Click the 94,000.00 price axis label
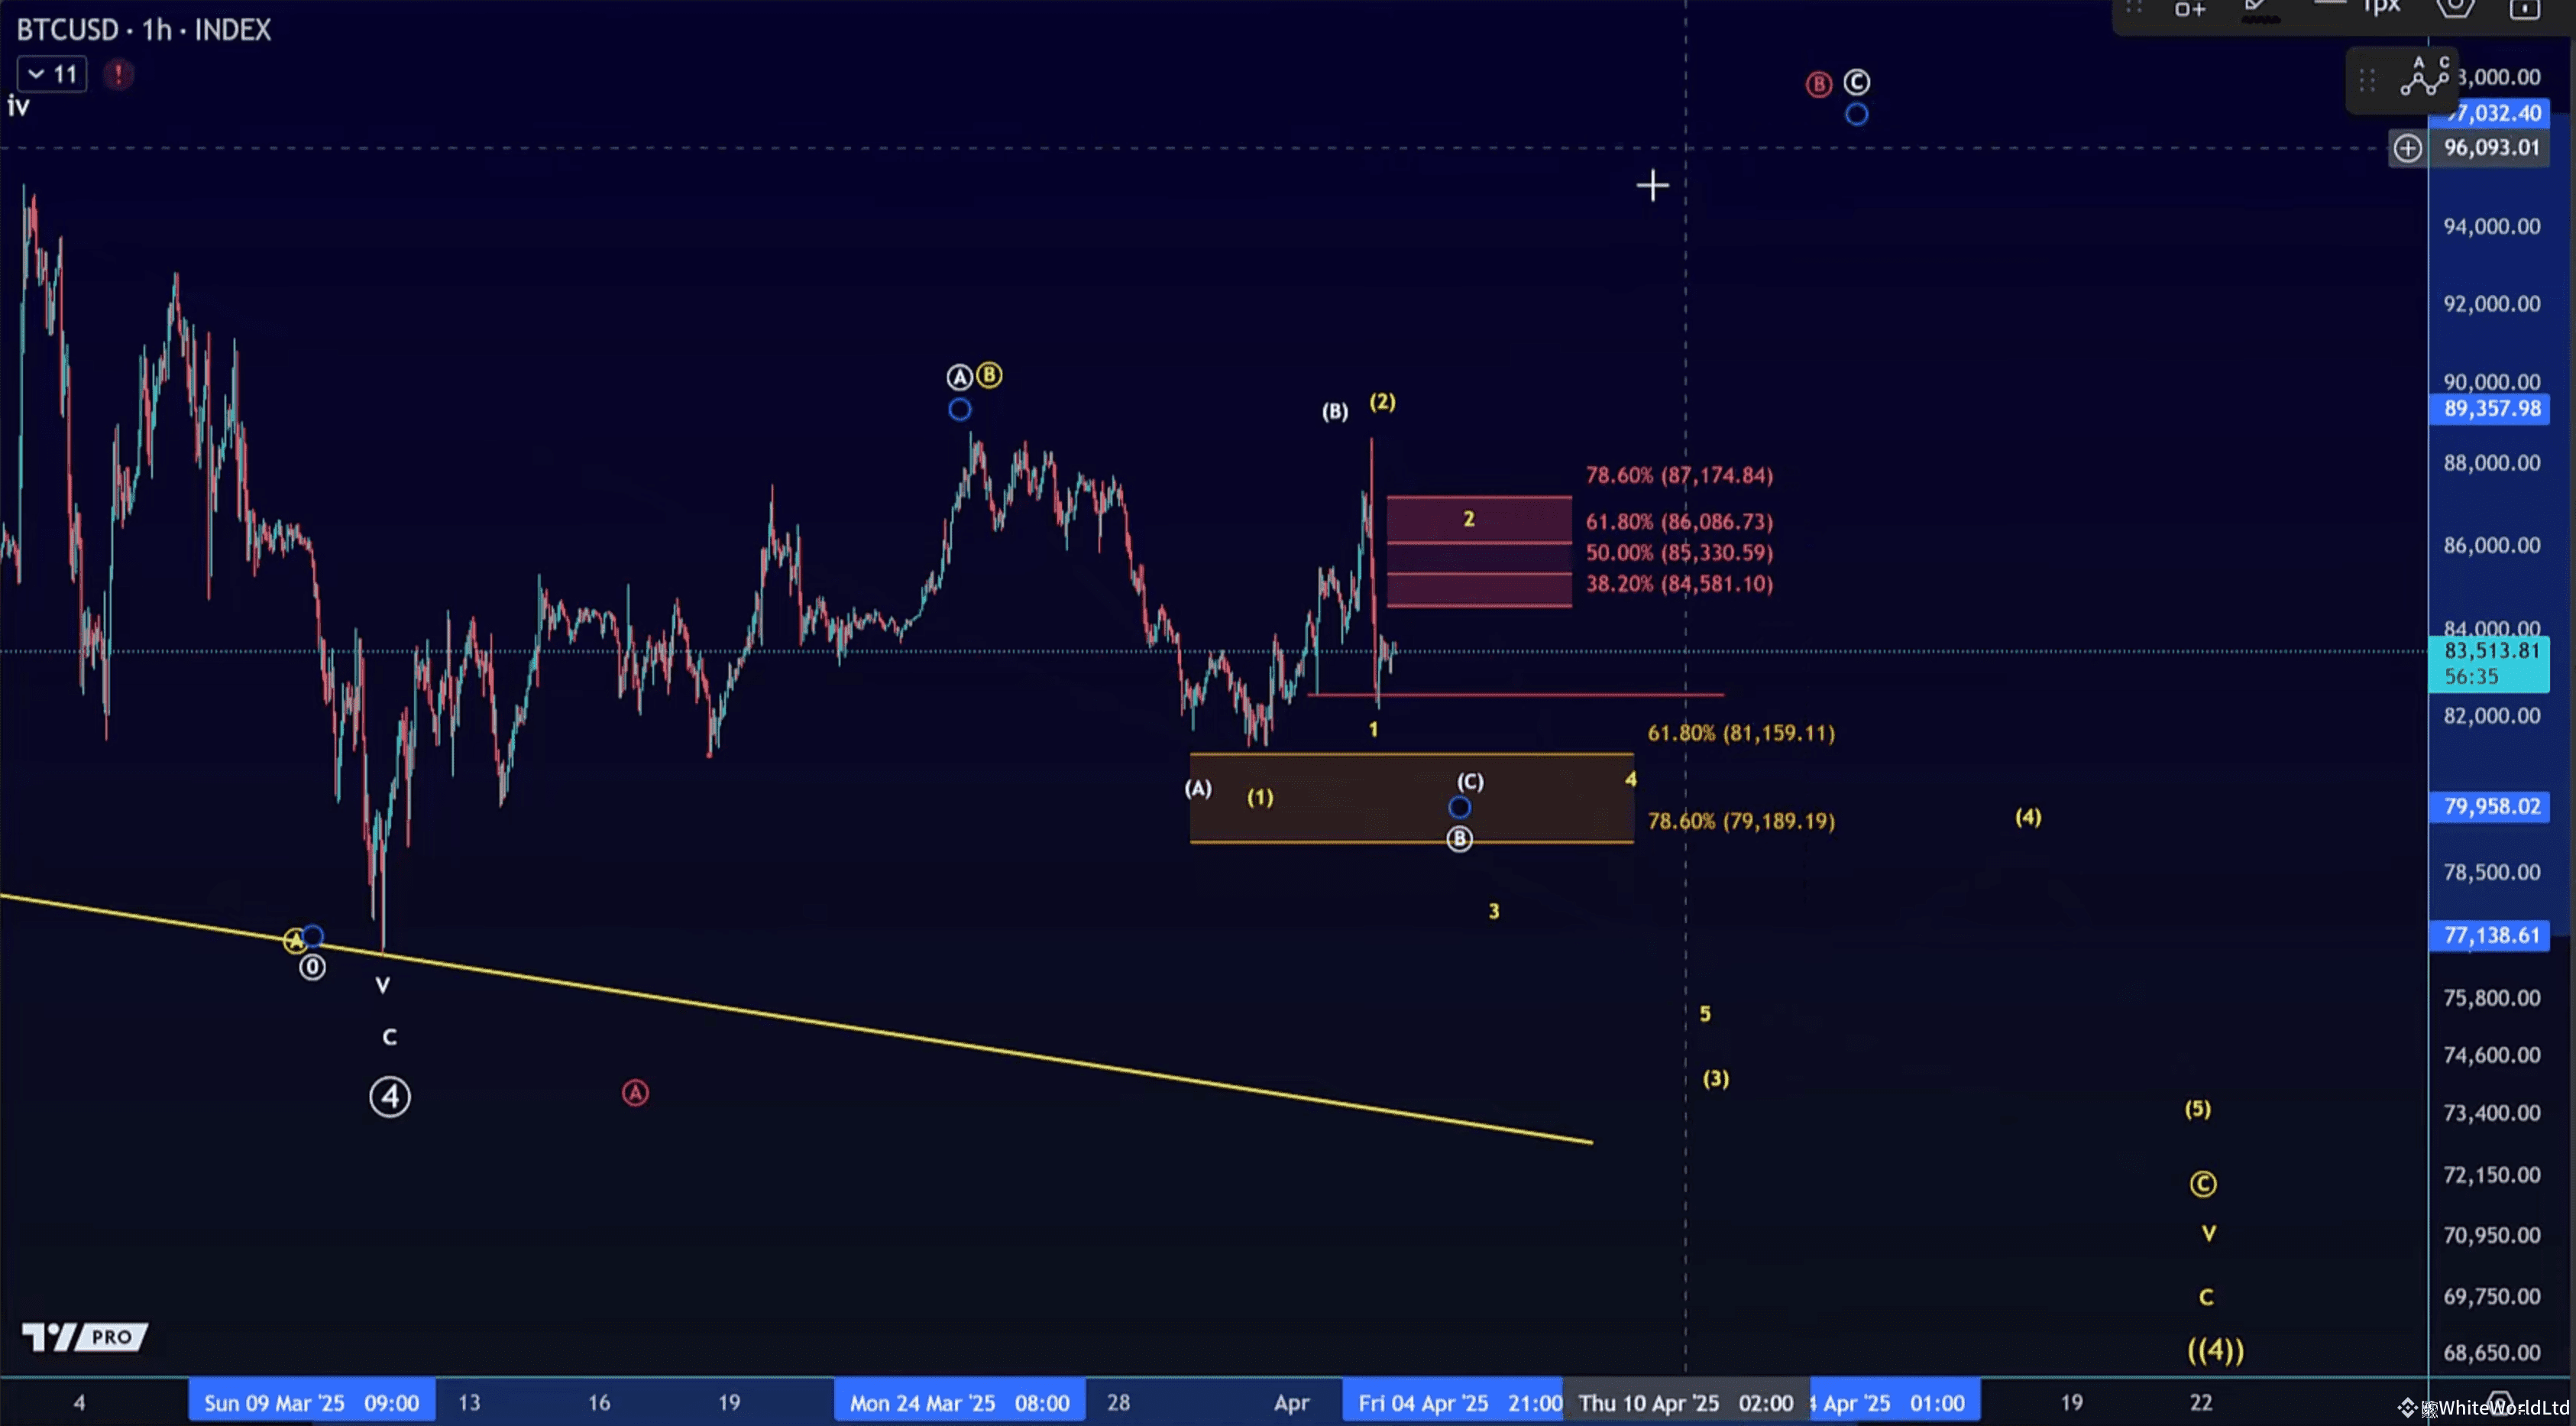This screenshot has width=2576, height=1426. tap(2492, 227)
